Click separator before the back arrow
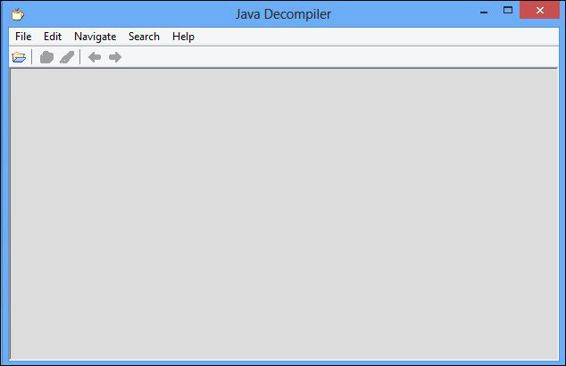 [80, 57]
